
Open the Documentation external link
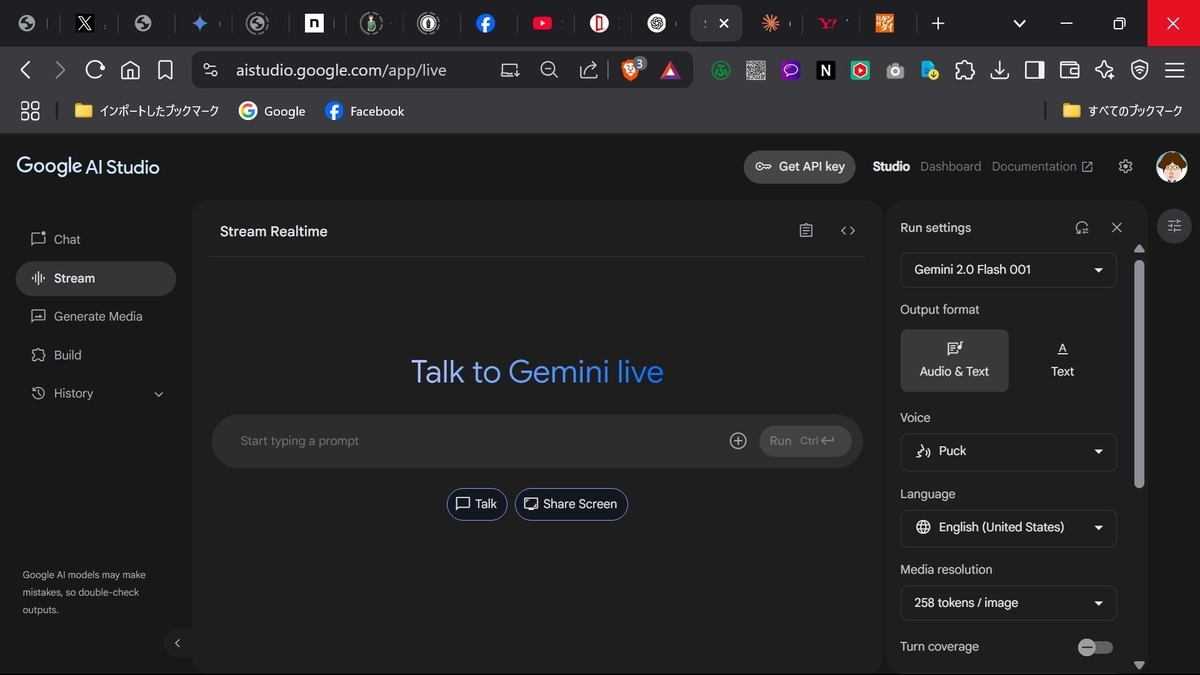(1042, 166)
